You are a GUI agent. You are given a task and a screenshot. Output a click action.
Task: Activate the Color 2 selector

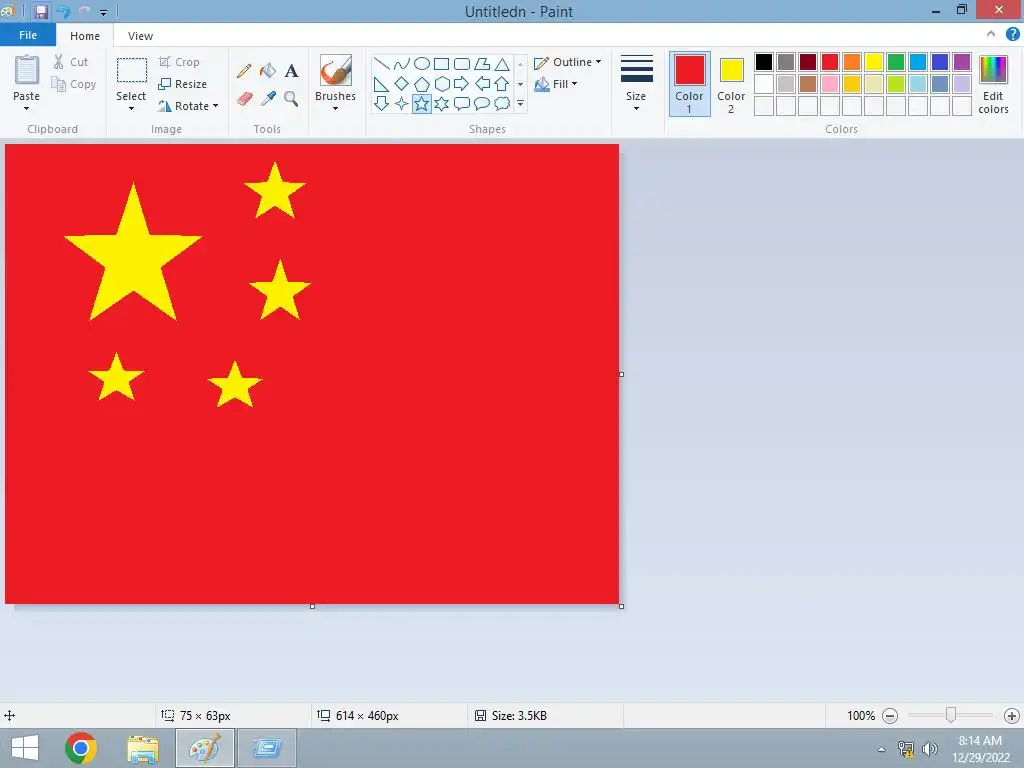coord(731,84)
